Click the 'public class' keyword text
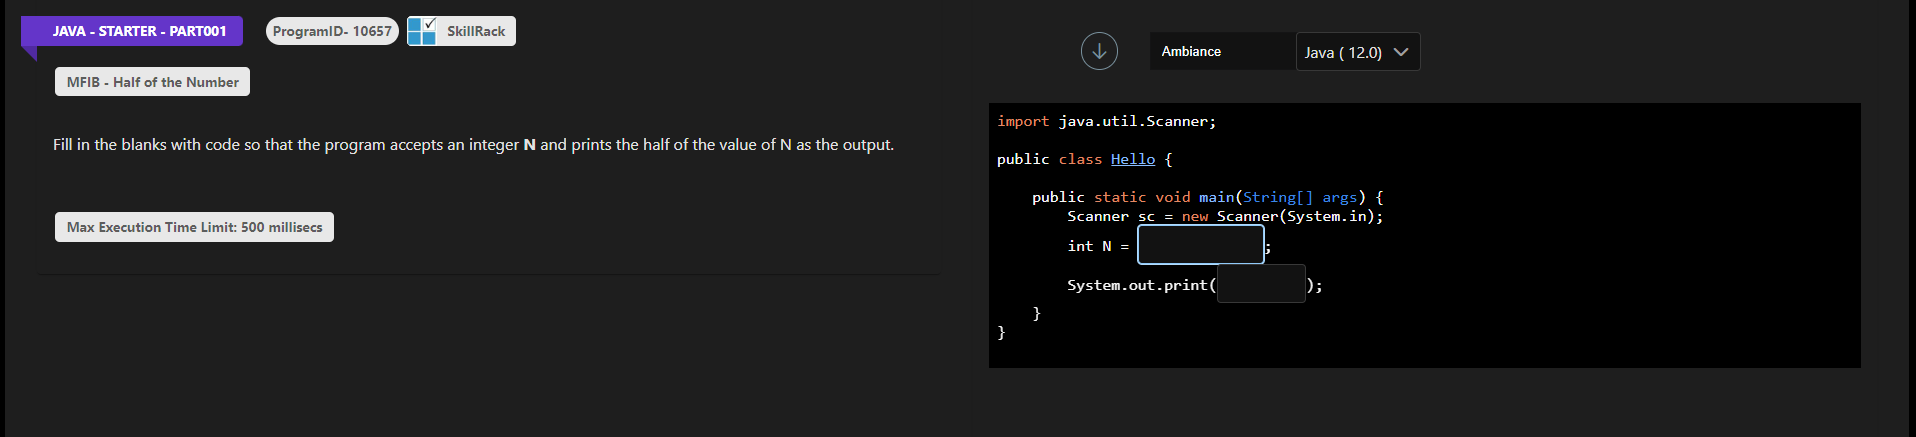This screenshot has height=437, width=1916. 1049,159
